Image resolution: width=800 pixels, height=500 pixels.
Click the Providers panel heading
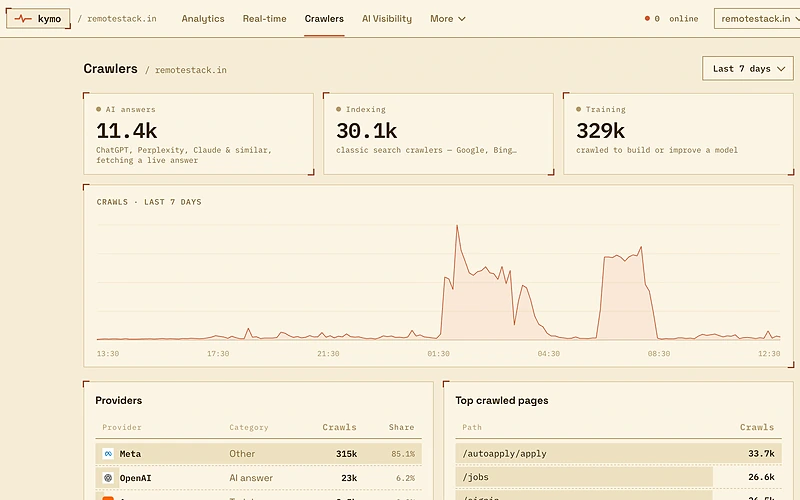pyautogui.click(x=118, y=401)
